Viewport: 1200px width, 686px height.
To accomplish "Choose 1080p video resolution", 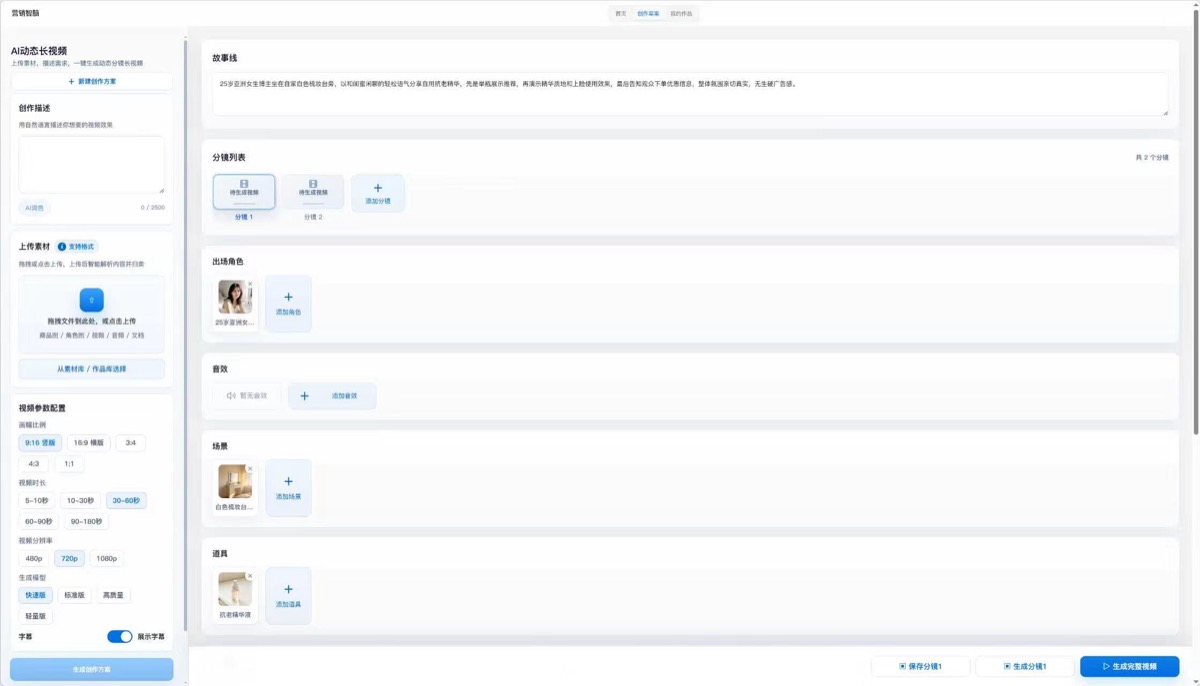I will [107, 558].
